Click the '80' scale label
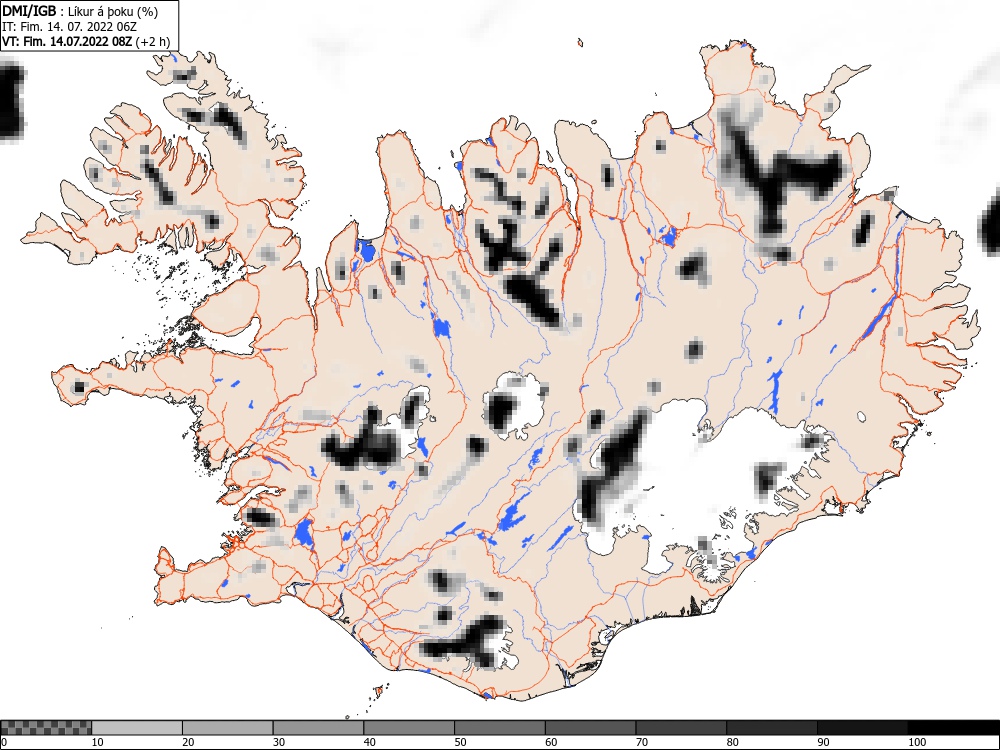Image resolution: width=1000 pixels, height=750 pixels. point(732,742)
